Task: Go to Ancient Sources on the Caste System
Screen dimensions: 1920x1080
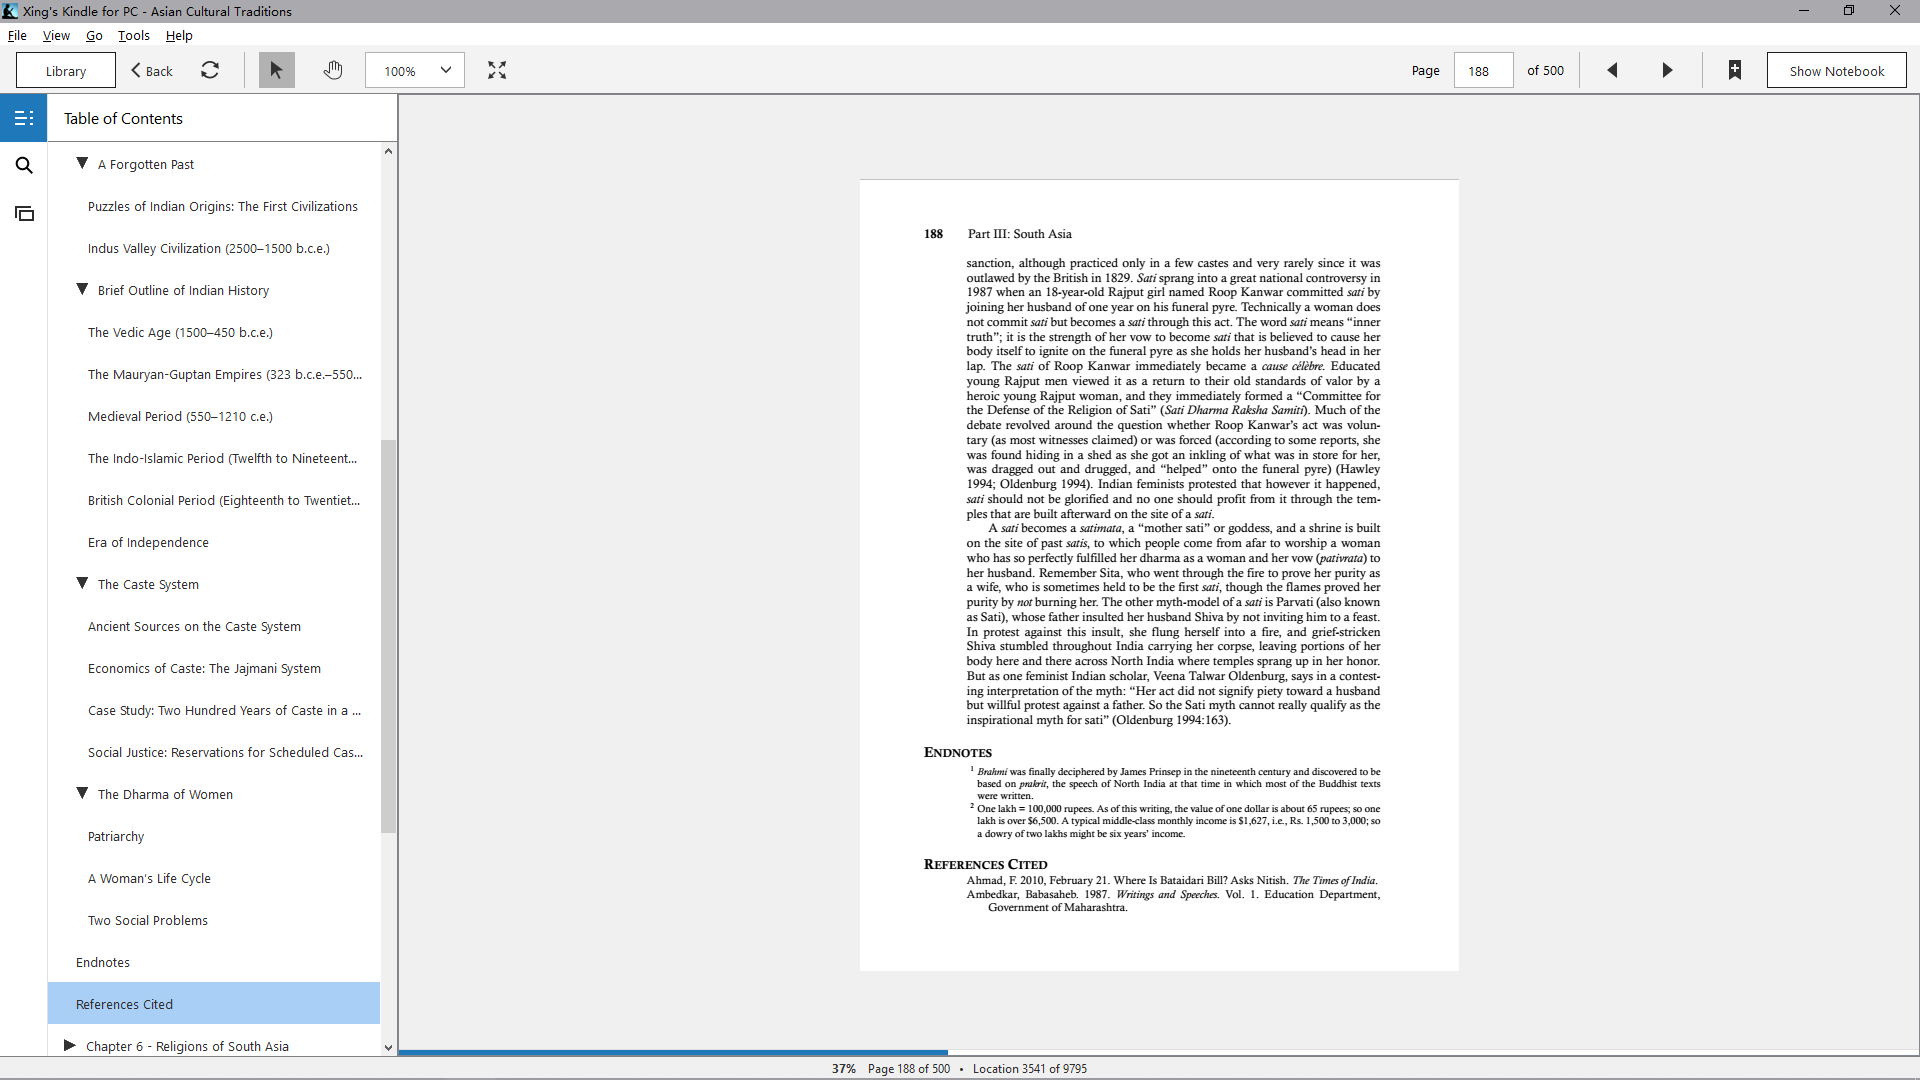Action: tap(194, 626)
